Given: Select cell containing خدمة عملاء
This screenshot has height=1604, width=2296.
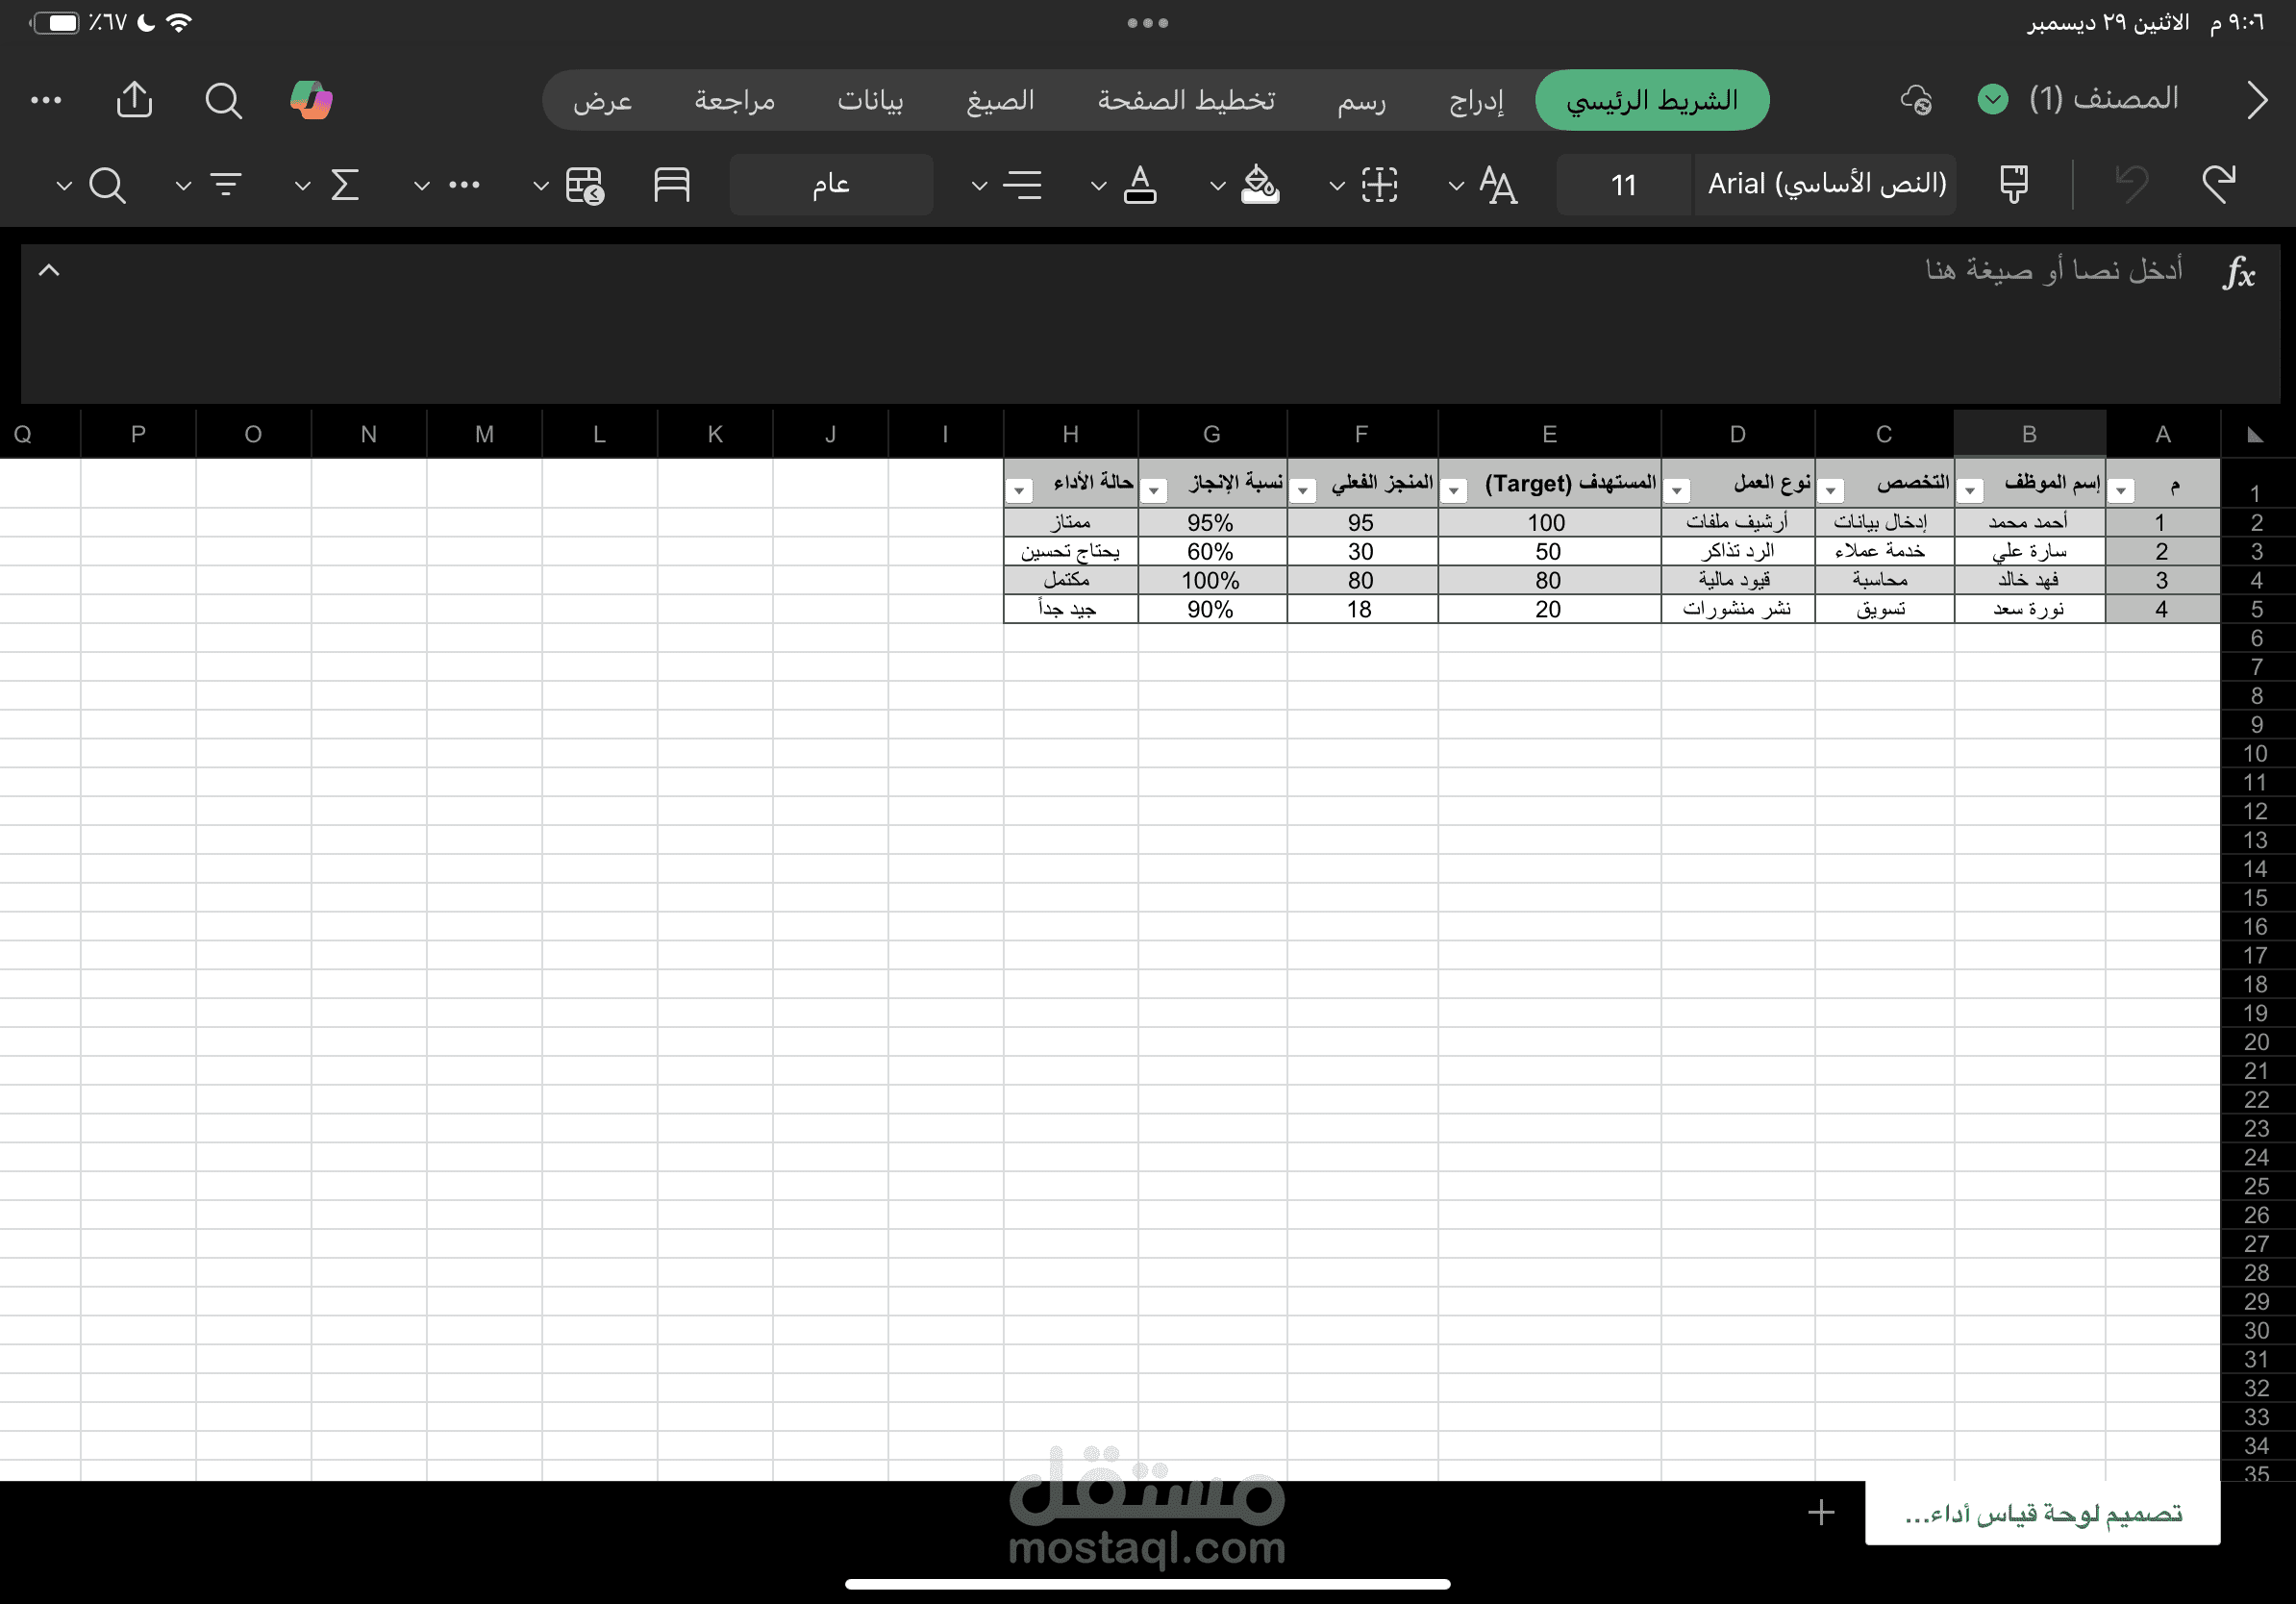Looking at the screenshot, I should click(1884, 551).
